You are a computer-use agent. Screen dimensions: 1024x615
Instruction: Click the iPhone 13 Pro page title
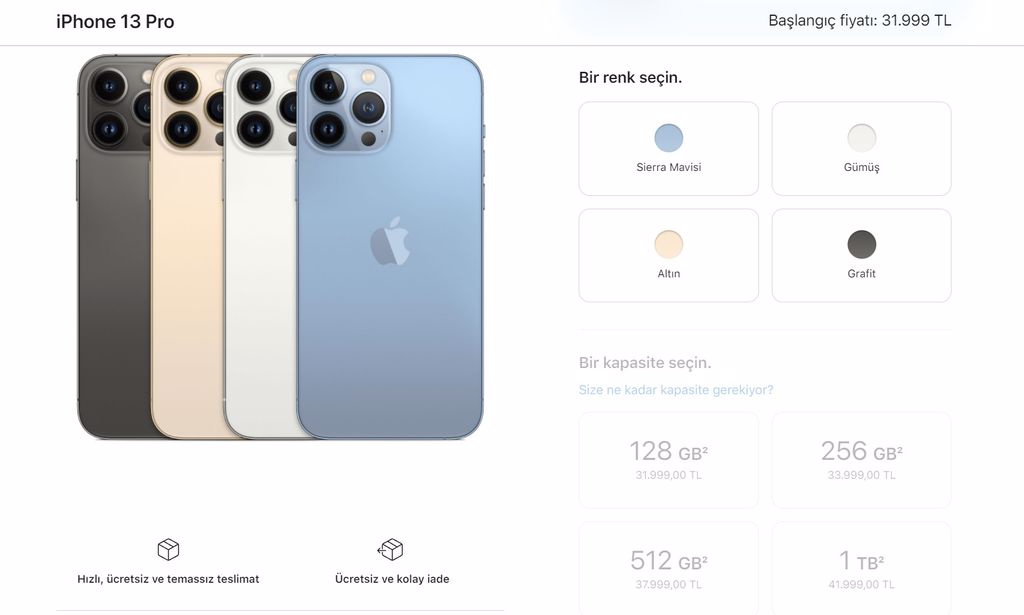pos(115,22)
